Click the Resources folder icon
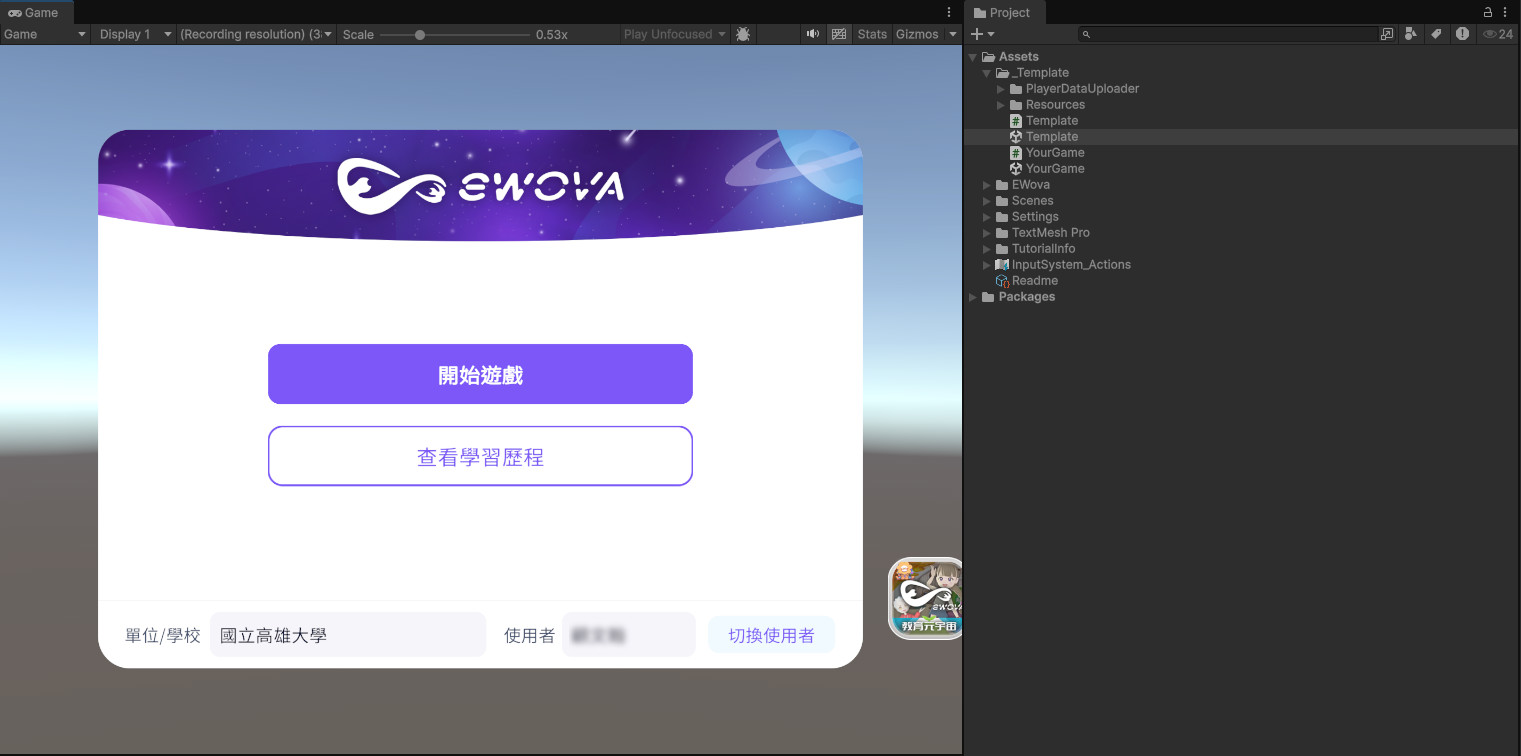 click(1016, 105)
